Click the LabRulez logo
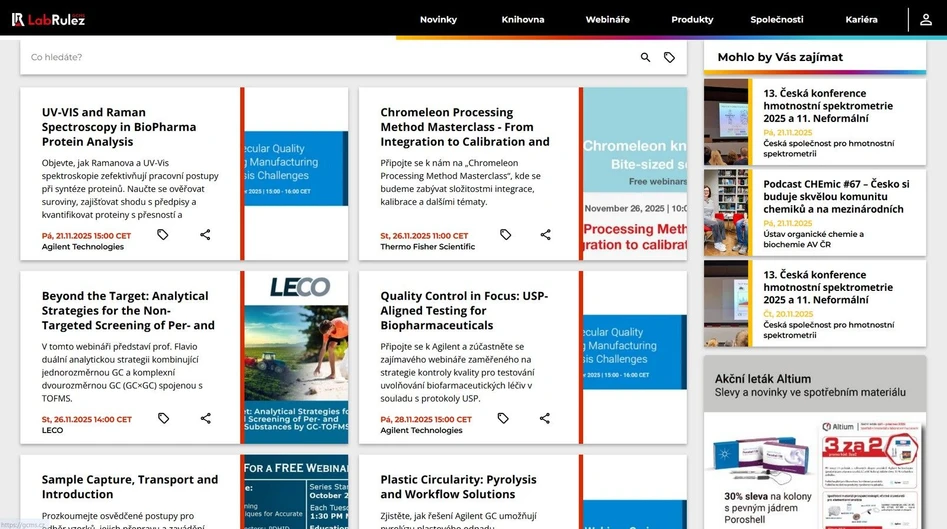This screenshot has height=529, width=947. point(48,19)
